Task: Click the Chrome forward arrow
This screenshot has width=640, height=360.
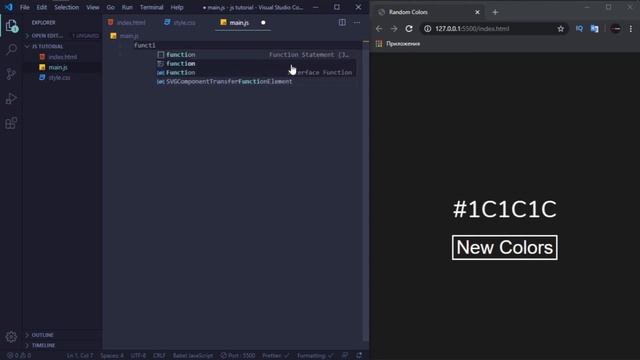Action: (394, 29)
